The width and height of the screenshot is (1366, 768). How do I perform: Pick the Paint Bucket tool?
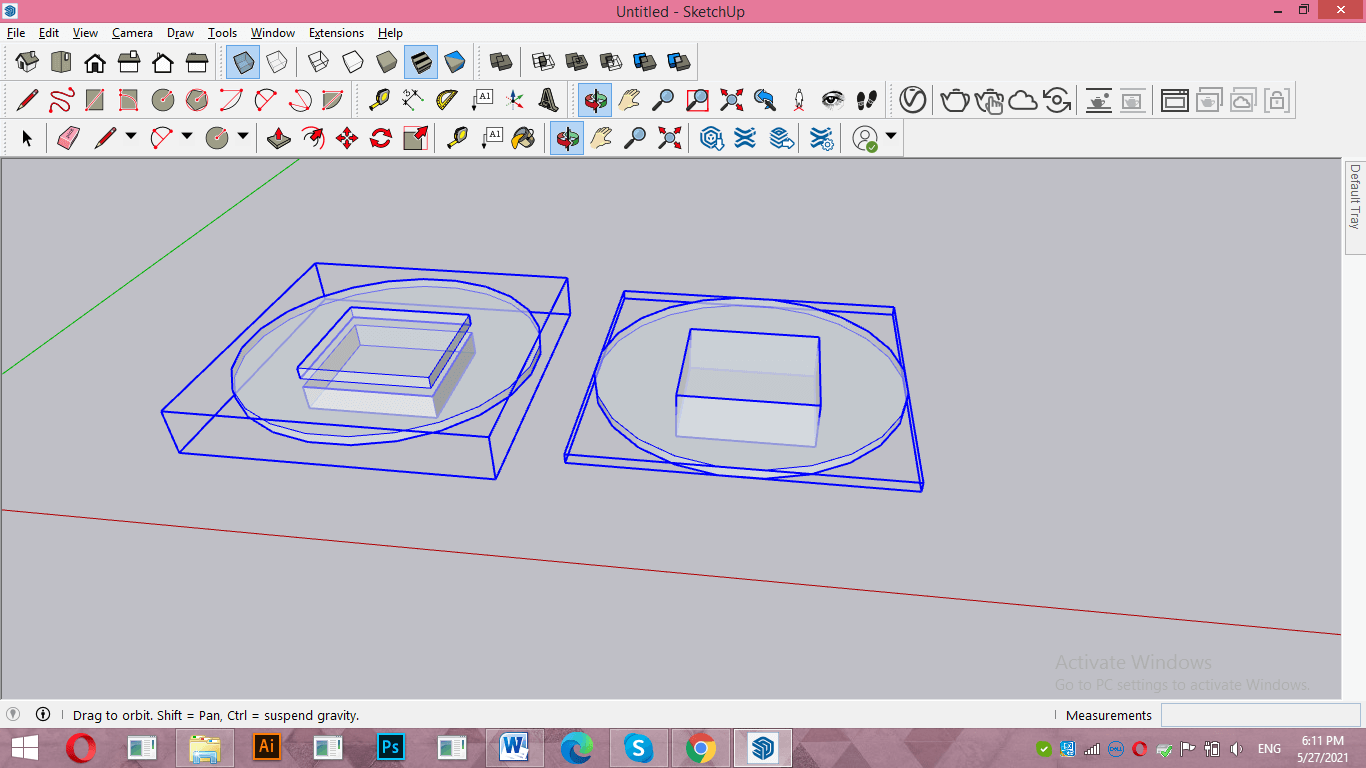click(523, 138)
